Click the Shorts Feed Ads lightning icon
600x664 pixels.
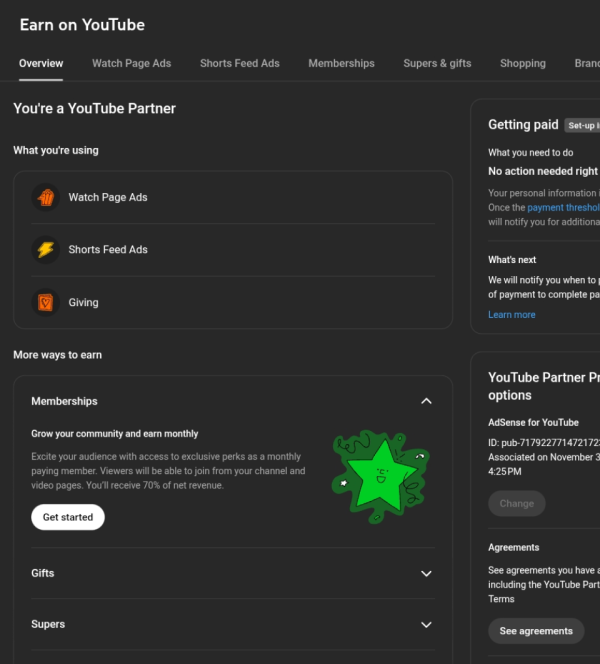click(x=45, y=249)
